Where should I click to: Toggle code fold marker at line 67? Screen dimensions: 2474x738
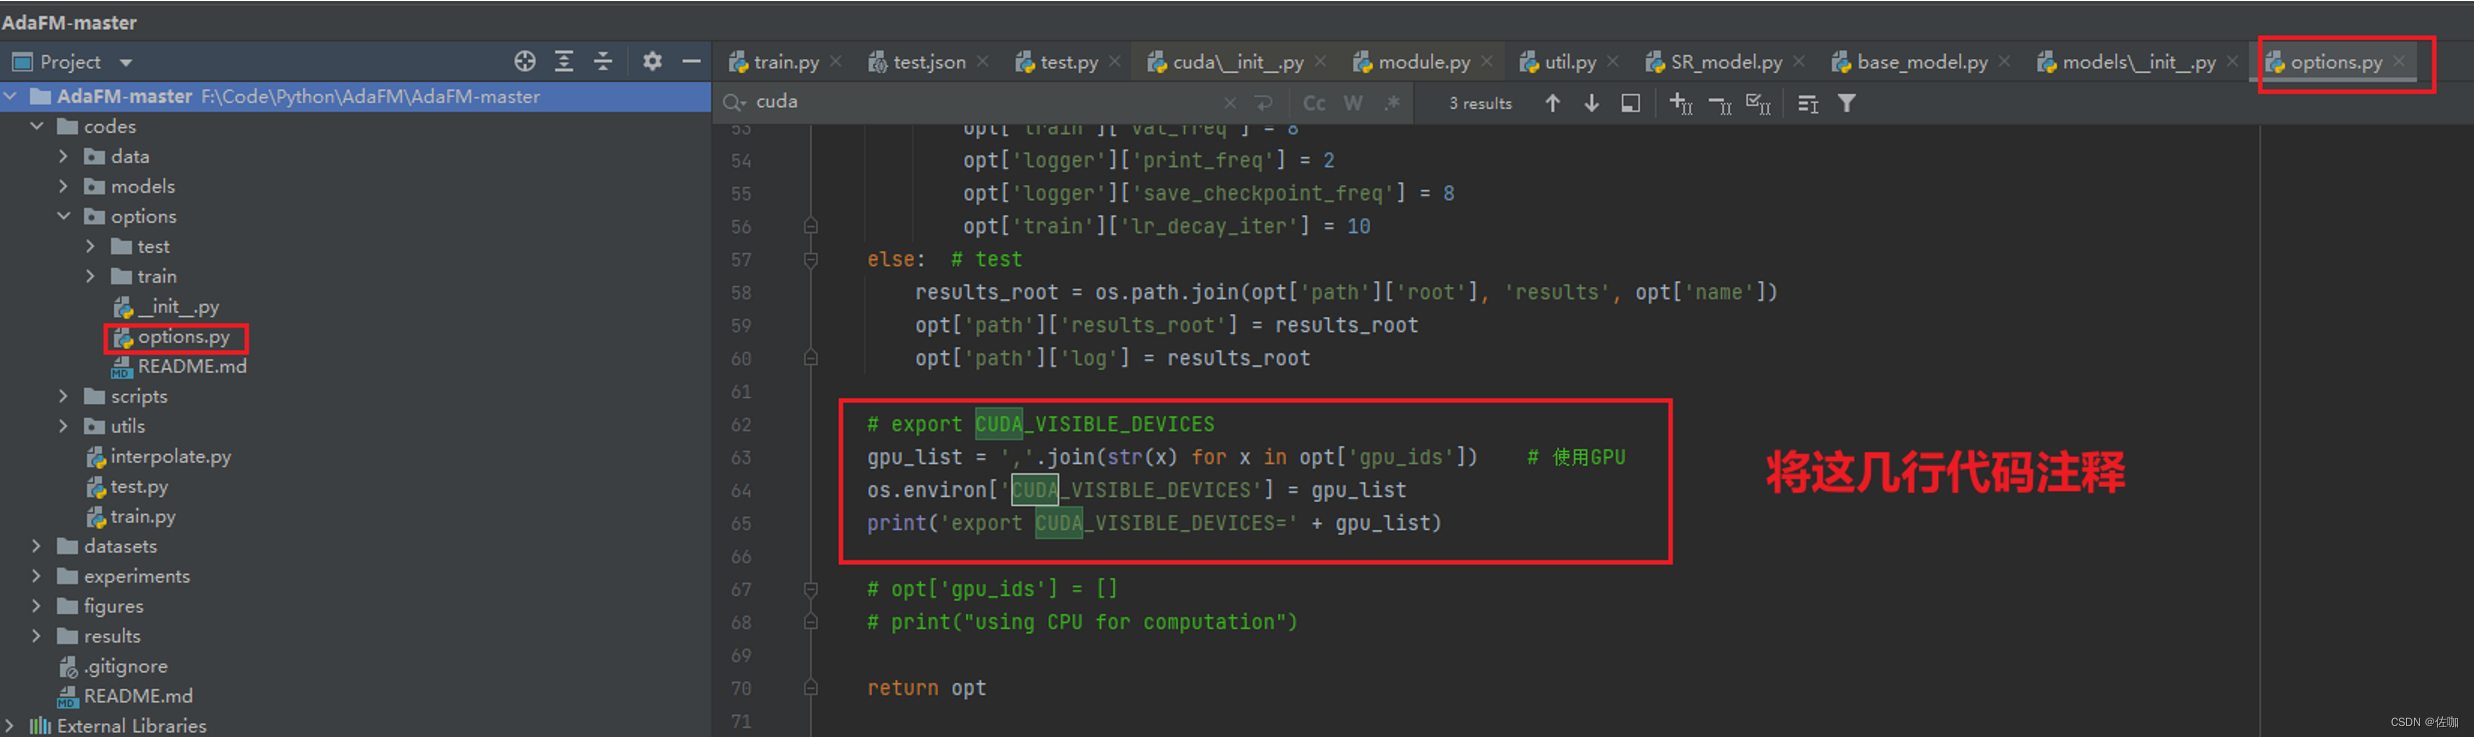(811, 590)
